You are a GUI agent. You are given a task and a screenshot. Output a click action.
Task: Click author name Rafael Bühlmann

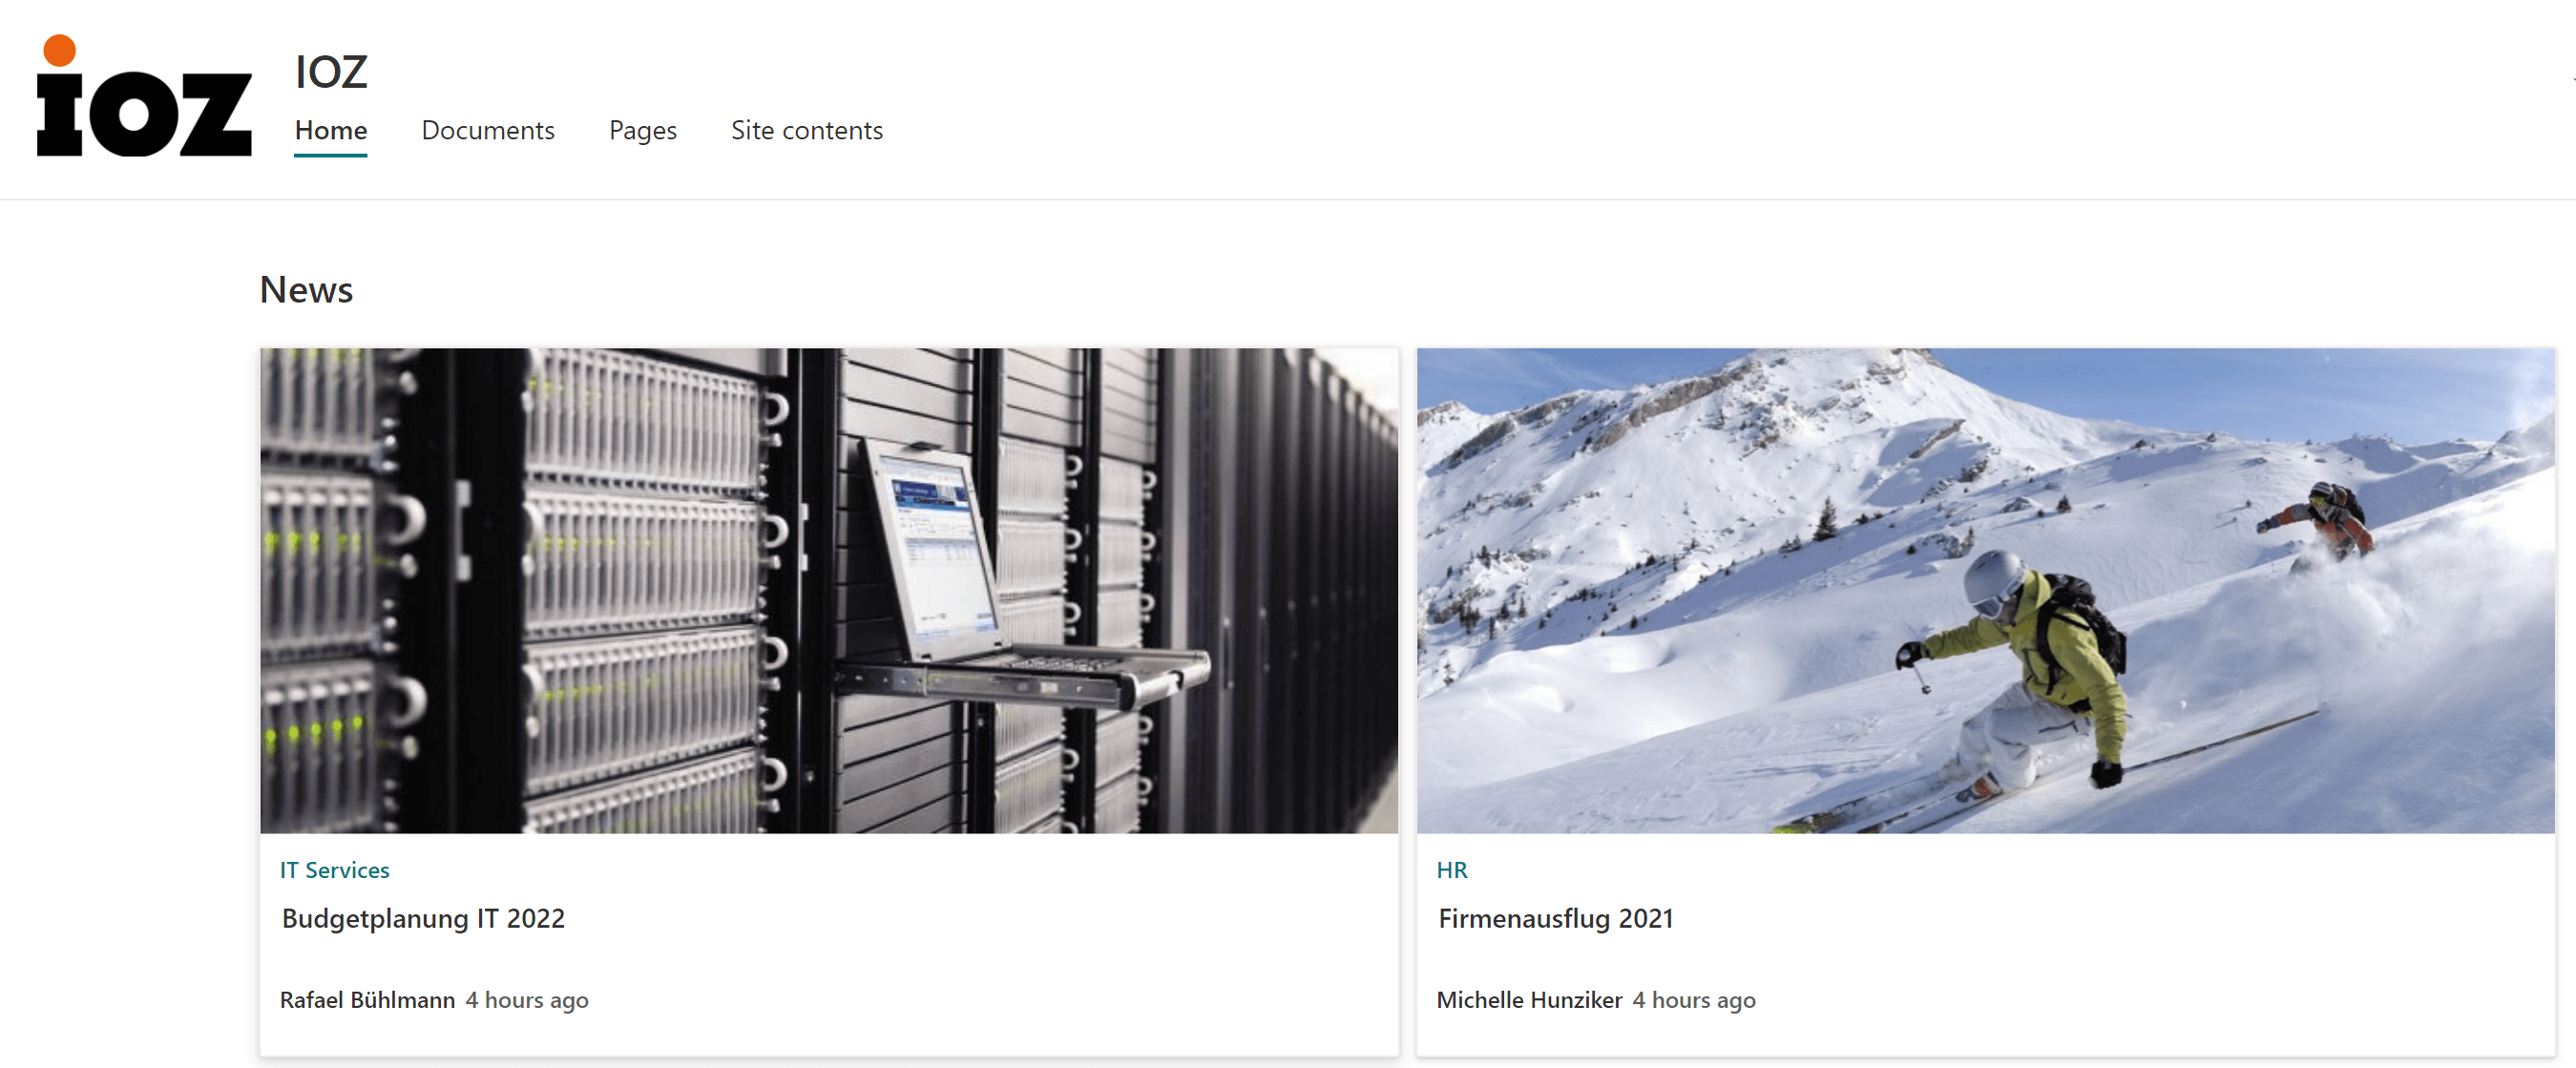(367, 1000)
